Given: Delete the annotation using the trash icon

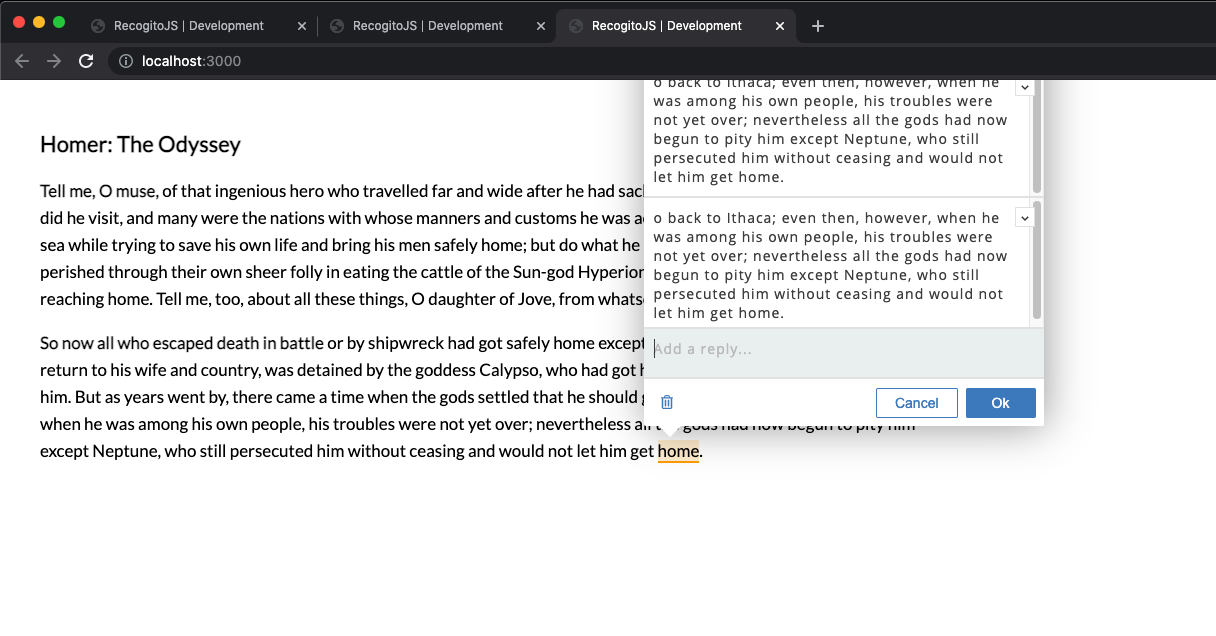Looking at the screenshot, I should tap(666, 402).
